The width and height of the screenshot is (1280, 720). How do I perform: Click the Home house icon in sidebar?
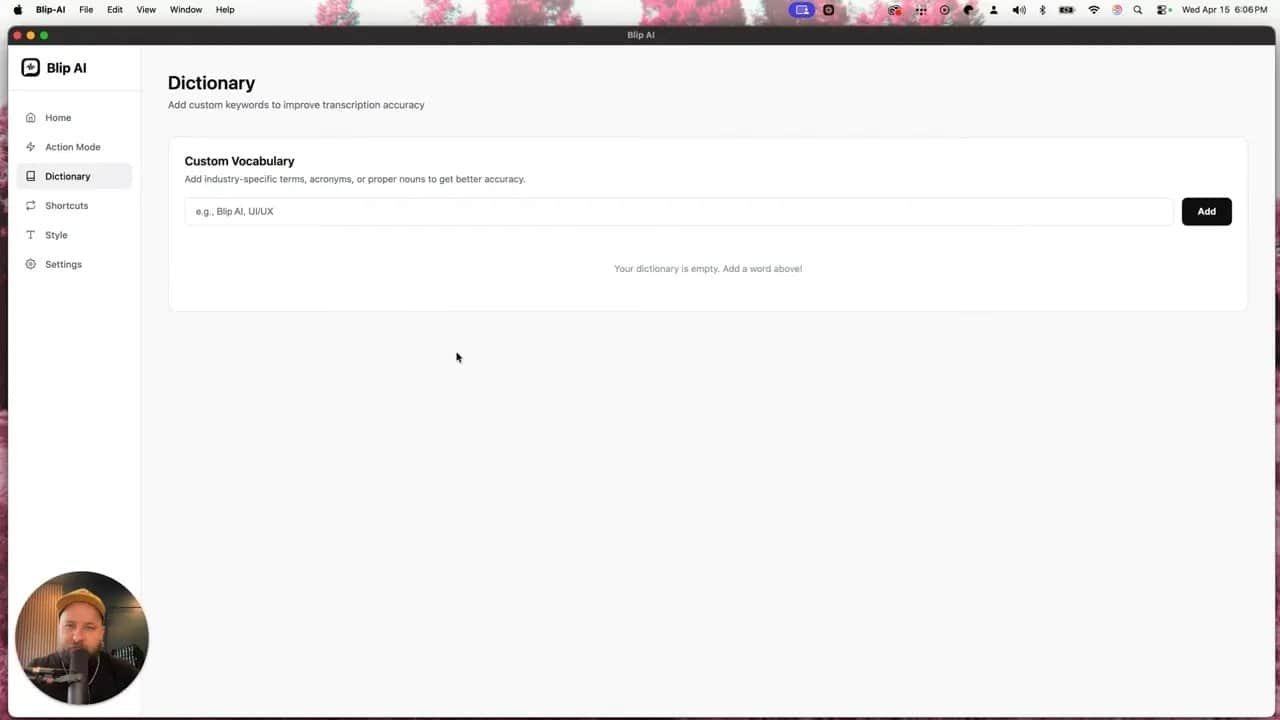[x=31, y=118]
